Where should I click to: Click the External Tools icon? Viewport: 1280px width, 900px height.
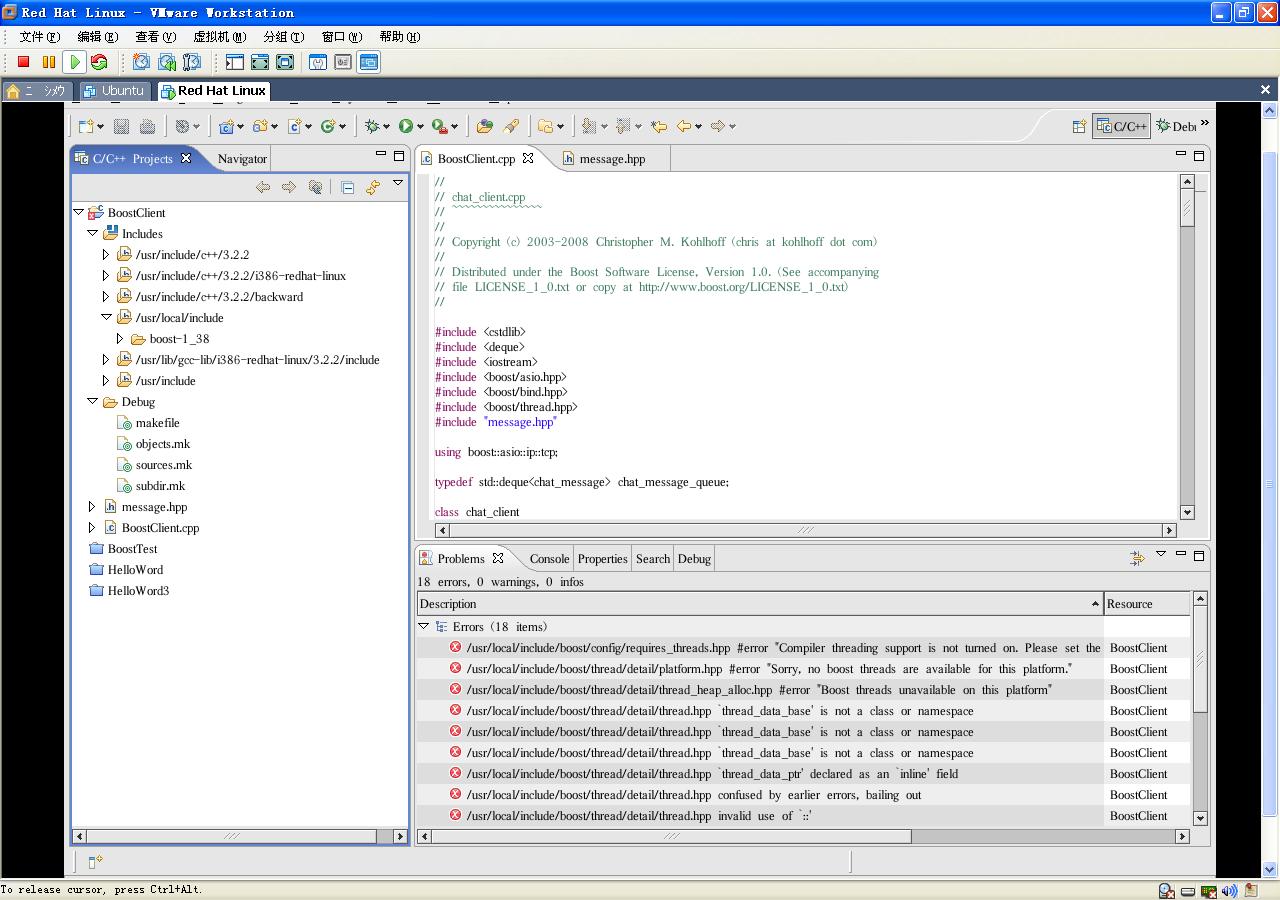[x=439, y=126]
